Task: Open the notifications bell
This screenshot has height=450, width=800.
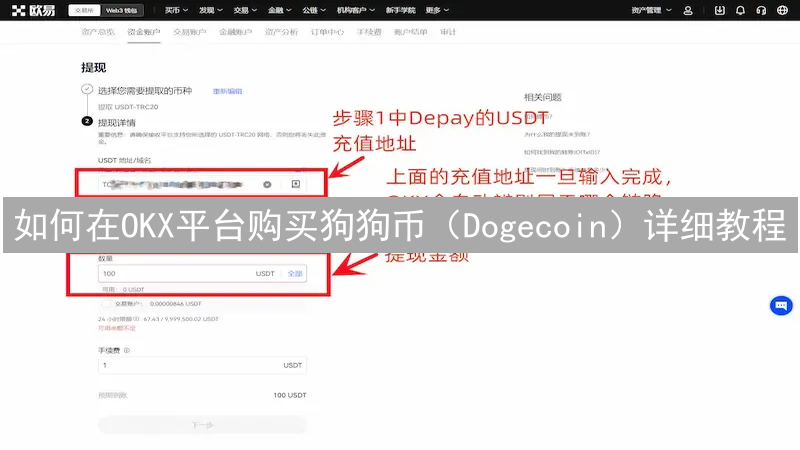Action: coord(740,10)
